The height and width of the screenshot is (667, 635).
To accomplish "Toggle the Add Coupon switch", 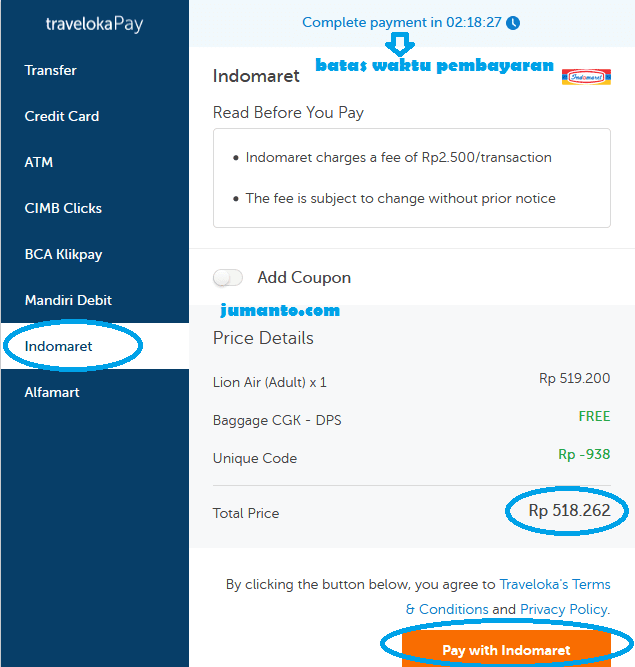I will pos(228,278).
